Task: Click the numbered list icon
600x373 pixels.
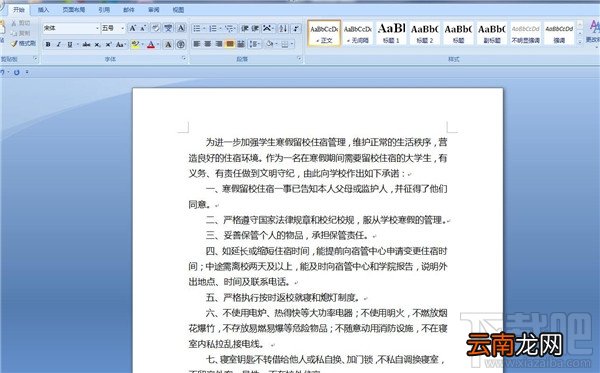Action: coord(213,28)
